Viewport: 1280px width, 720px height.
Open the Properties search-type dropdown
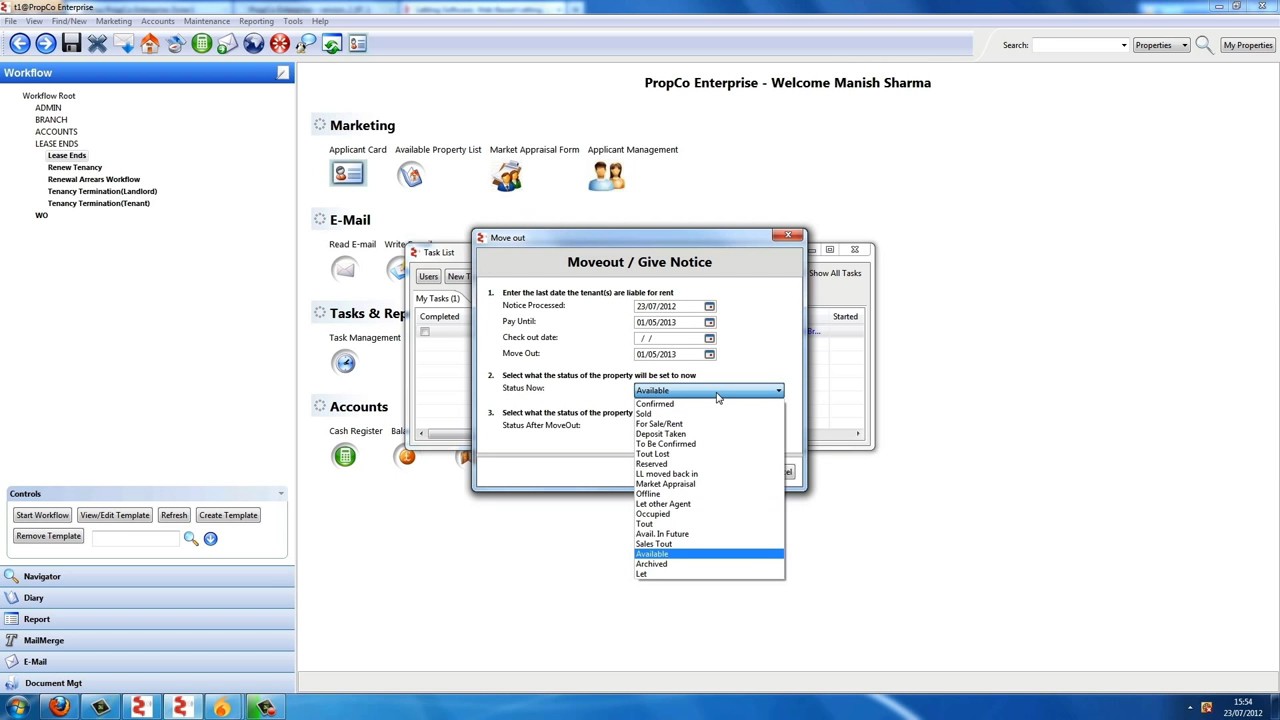(x=1161, y=45)
